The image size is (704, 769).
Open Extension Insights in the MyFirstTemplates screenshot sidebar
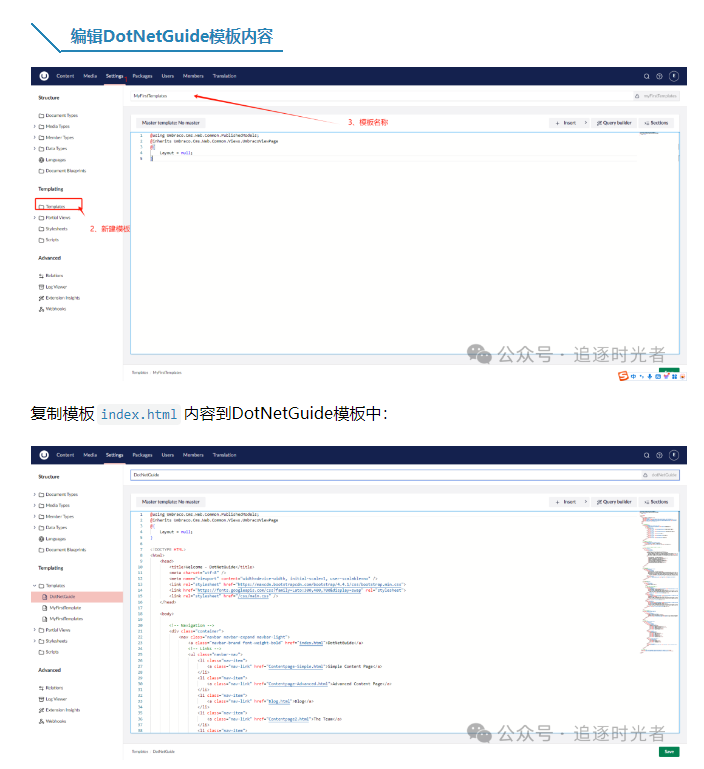[x=59, y=298]
